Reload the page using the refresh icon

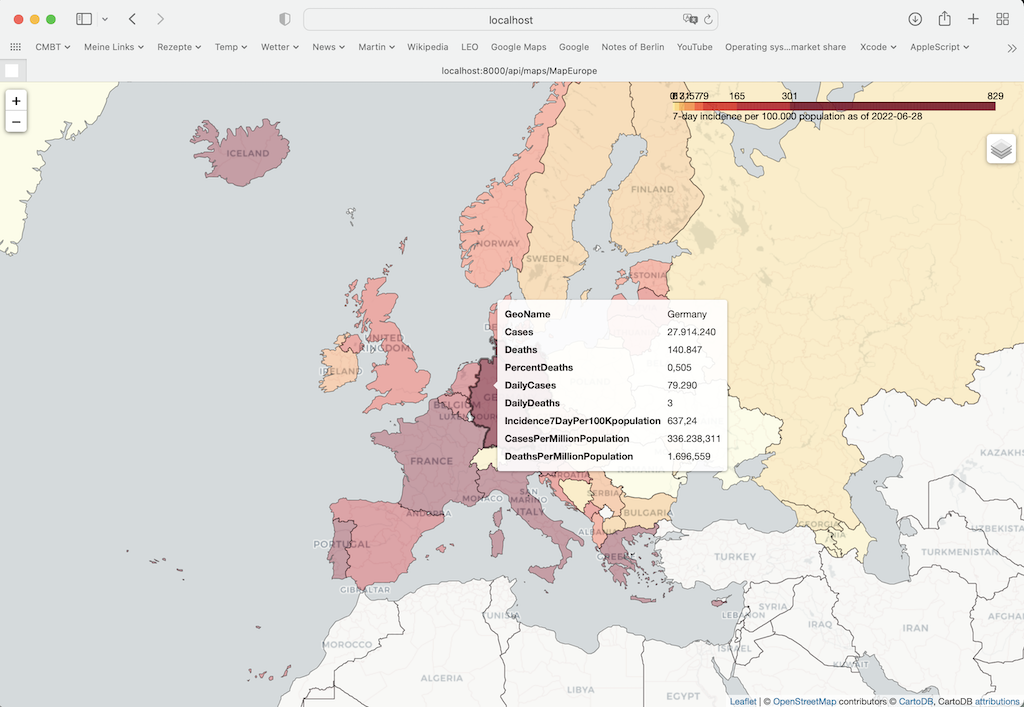pos(706,18)
